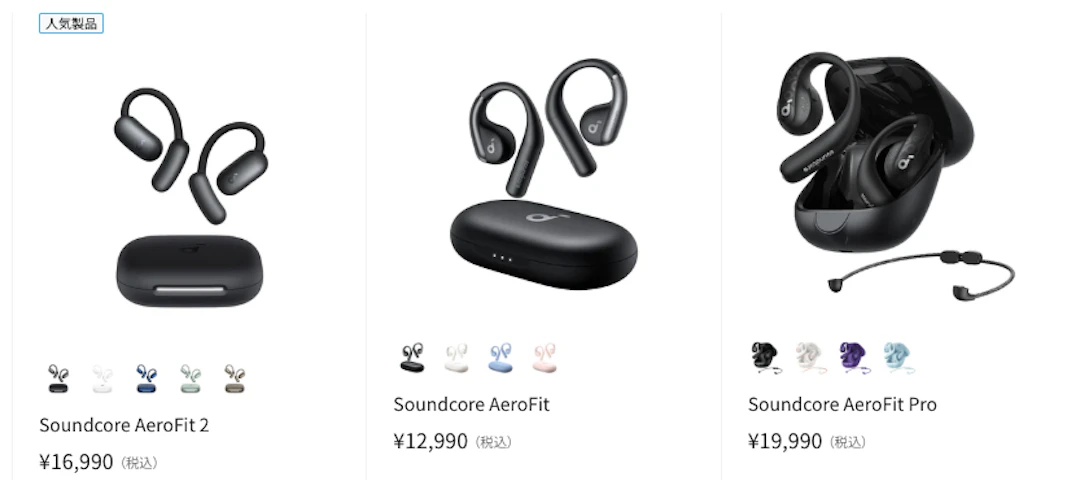Click the 人気製品 badge label
The image size is (1080, 490).
click(71, 23)
